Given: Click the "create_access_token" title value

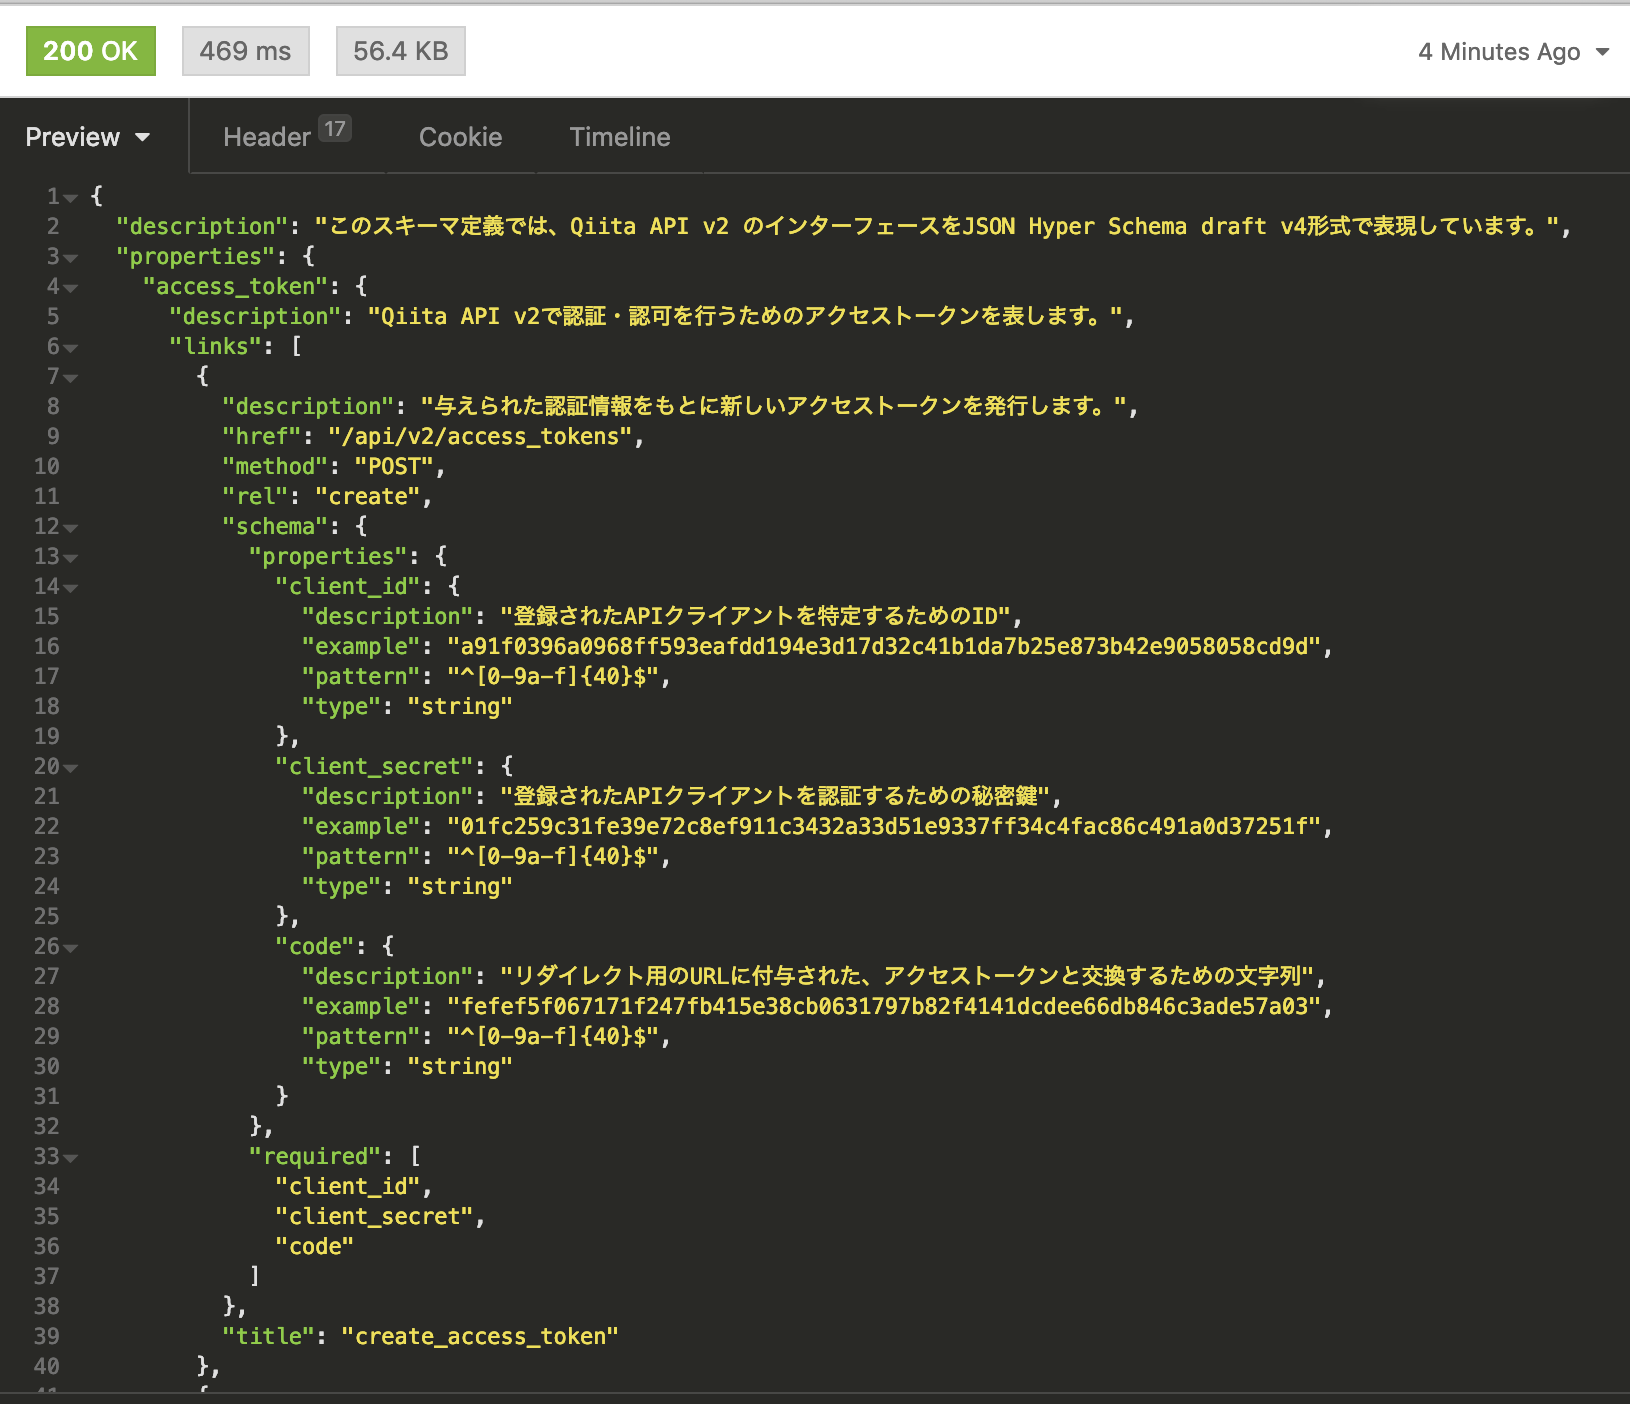Looking at the screenshot, I should click(480, 1337).
